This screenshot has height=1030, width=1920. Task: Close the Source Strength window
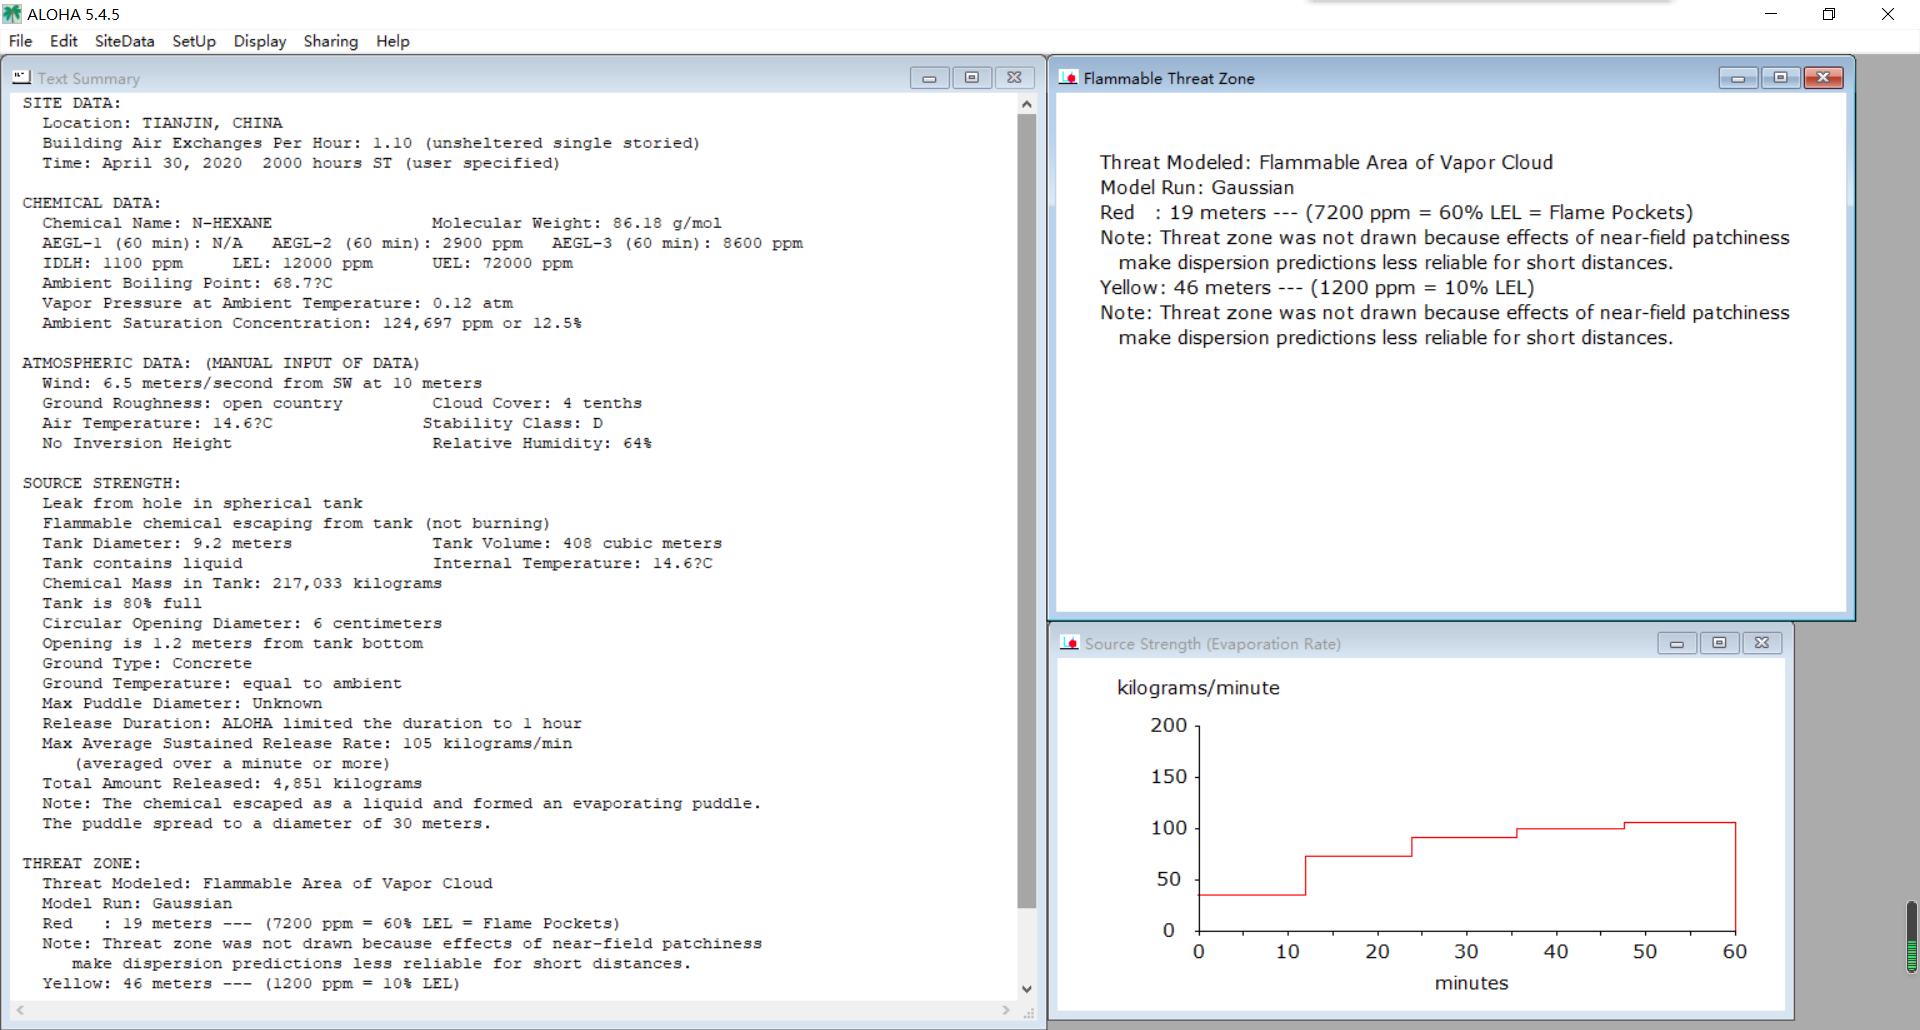tap(1762, 643)
